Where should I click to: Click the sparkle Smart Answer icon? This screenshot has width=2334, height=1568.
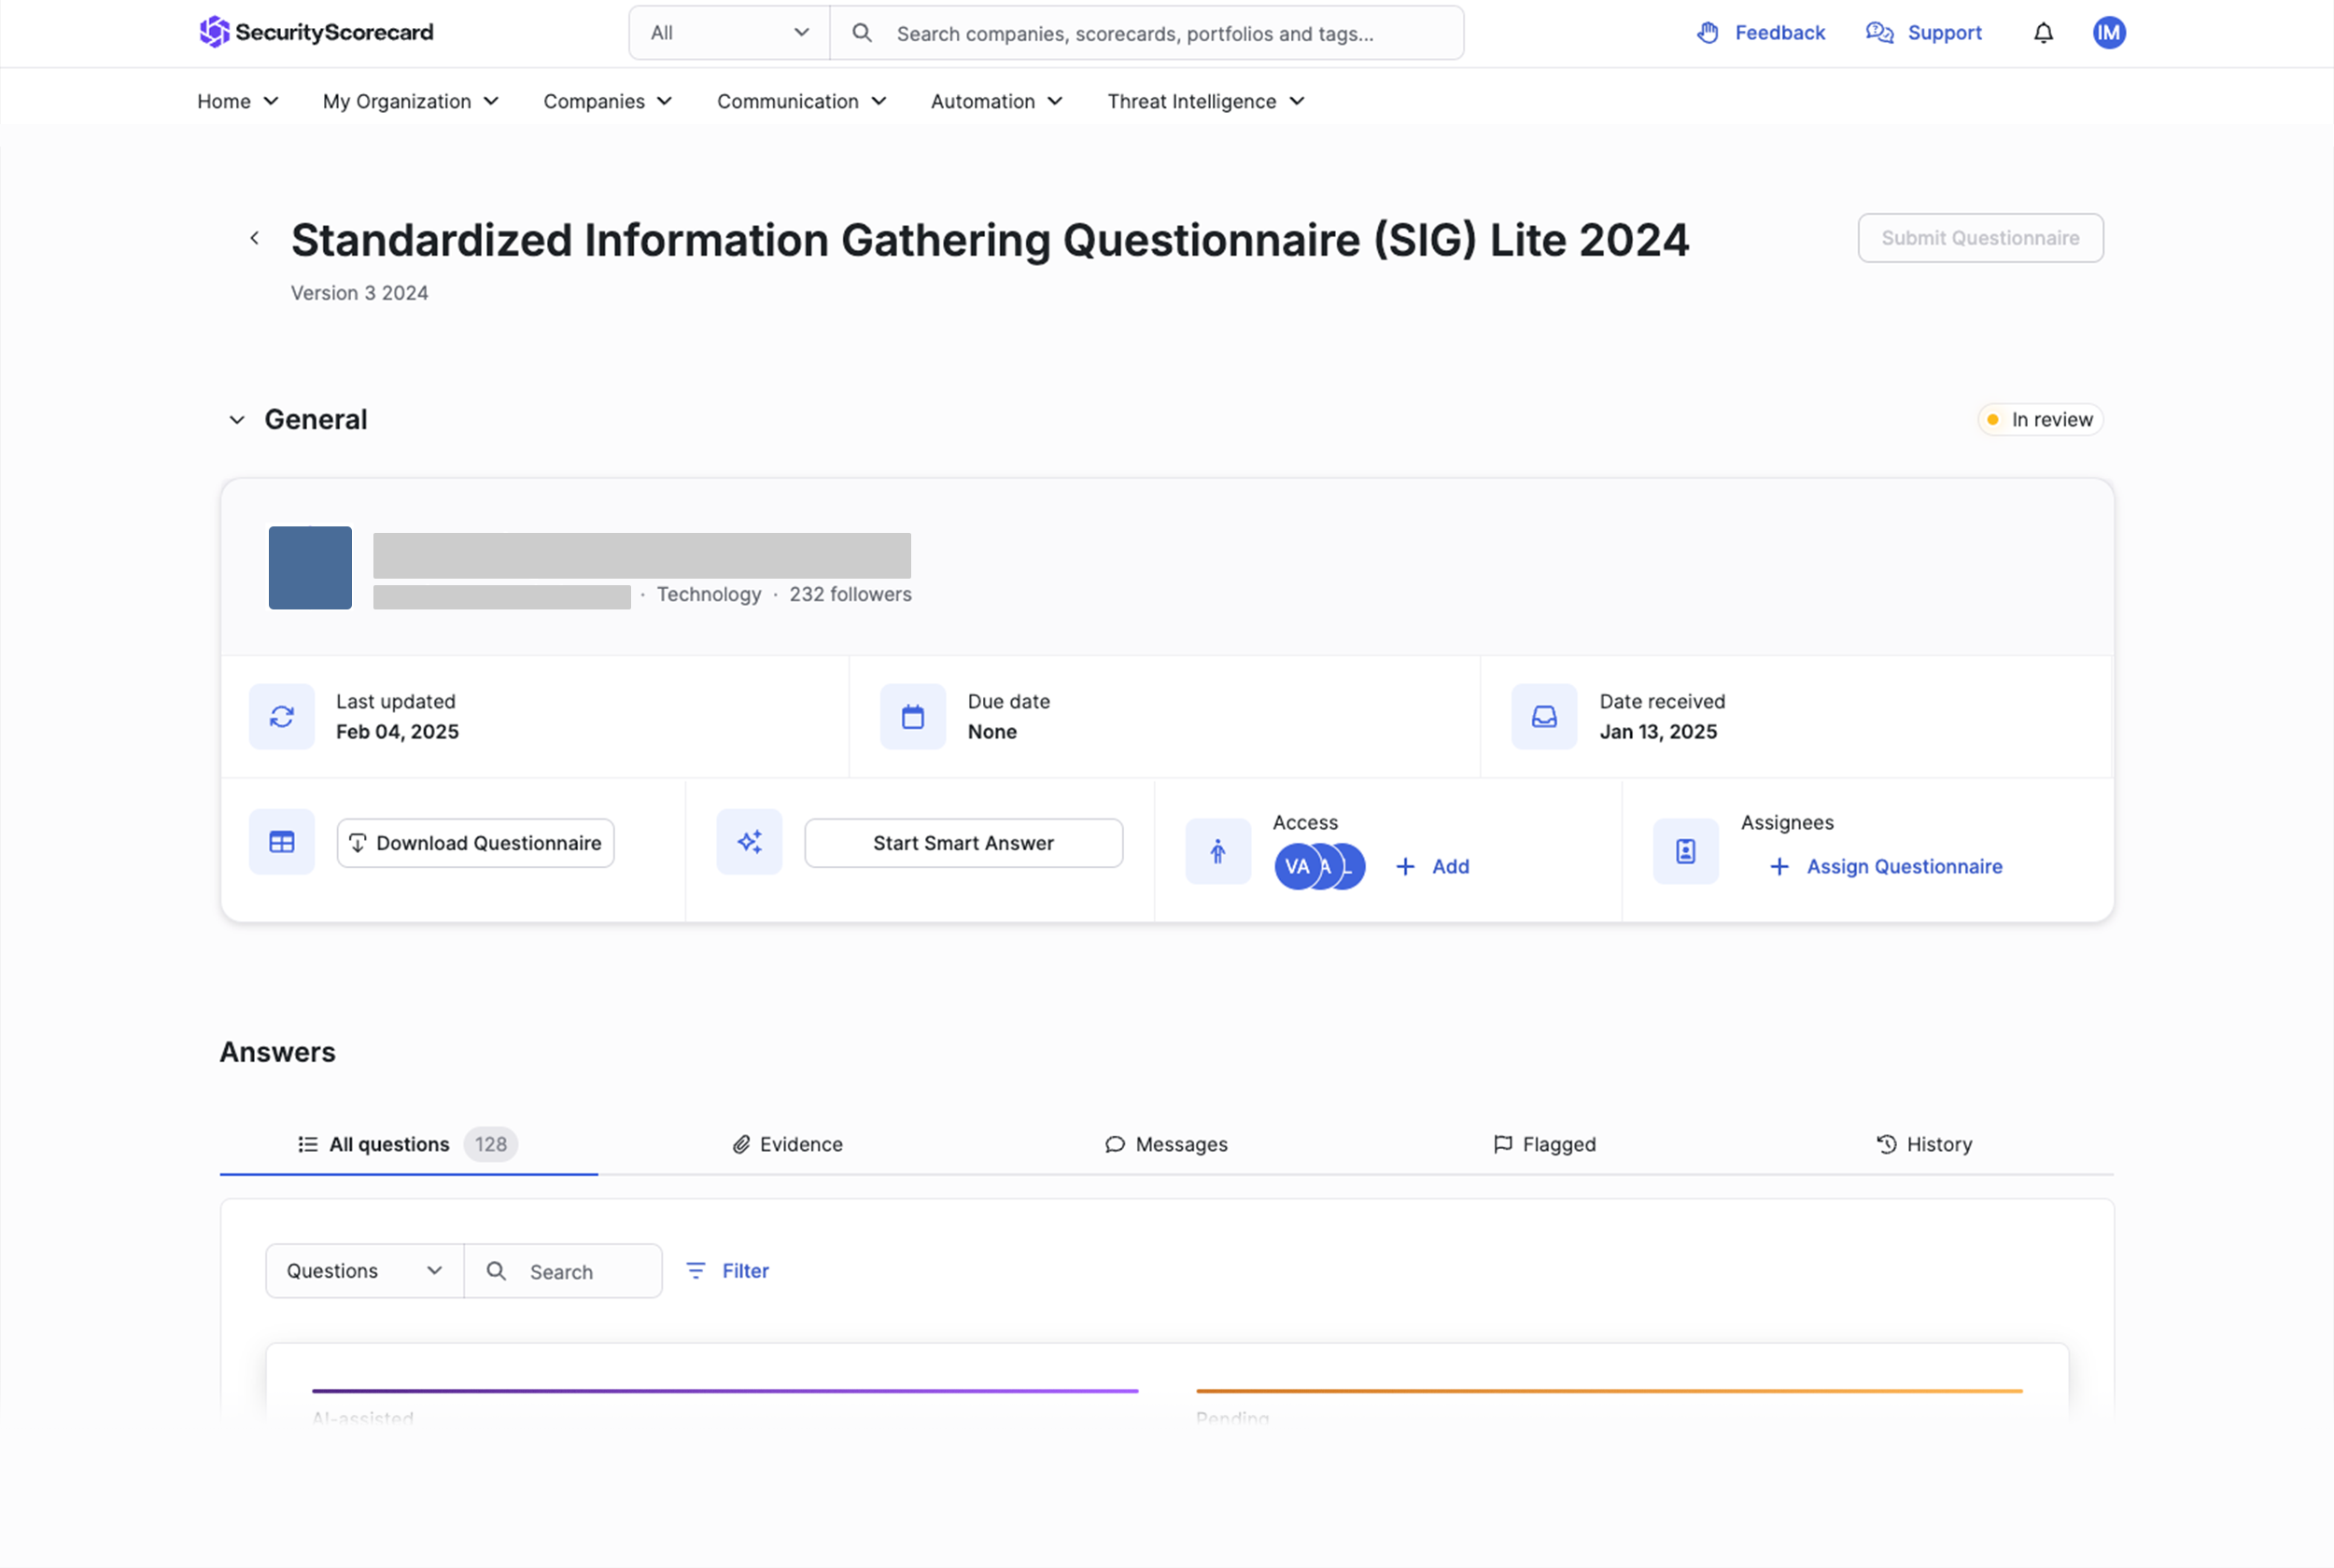[x=749, y=842]
